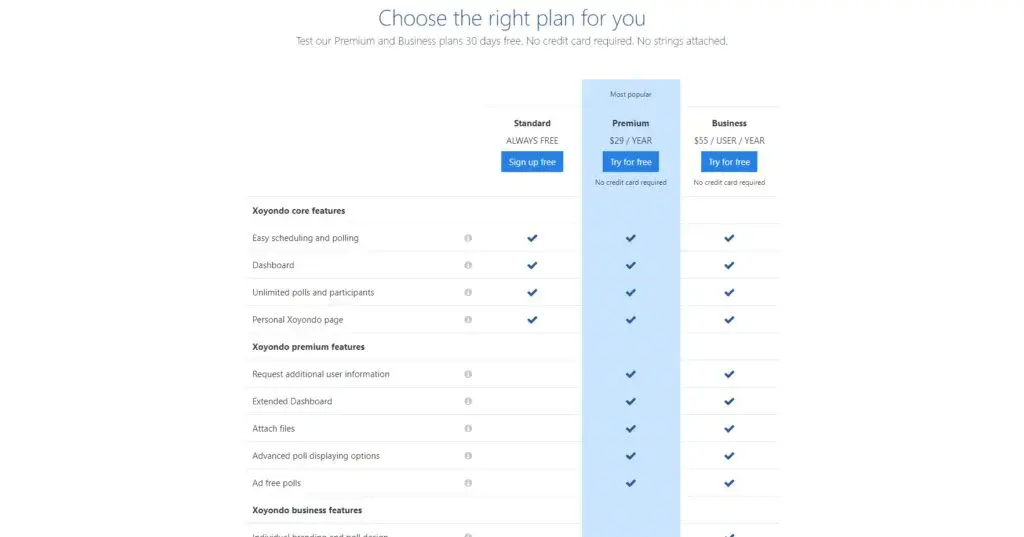Open info icon for Attach files
1024x537 pixels.
coord(468,429)
